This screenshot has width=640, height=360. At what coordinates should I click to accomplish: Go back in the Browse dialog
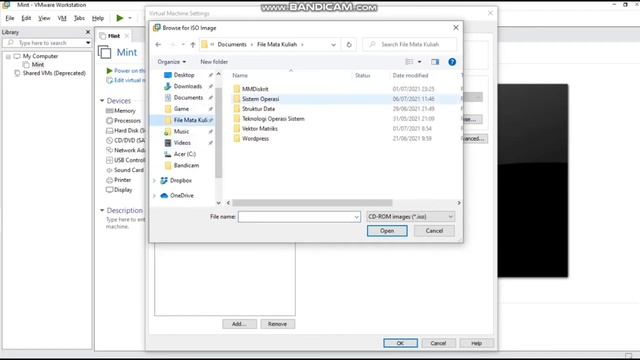pyautogui.click(x=158, y=44)
